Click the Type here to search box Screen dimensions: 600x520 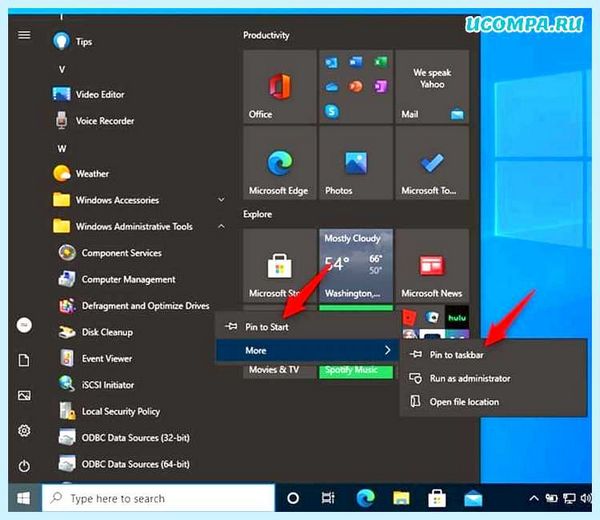click(x=158, y=498)
